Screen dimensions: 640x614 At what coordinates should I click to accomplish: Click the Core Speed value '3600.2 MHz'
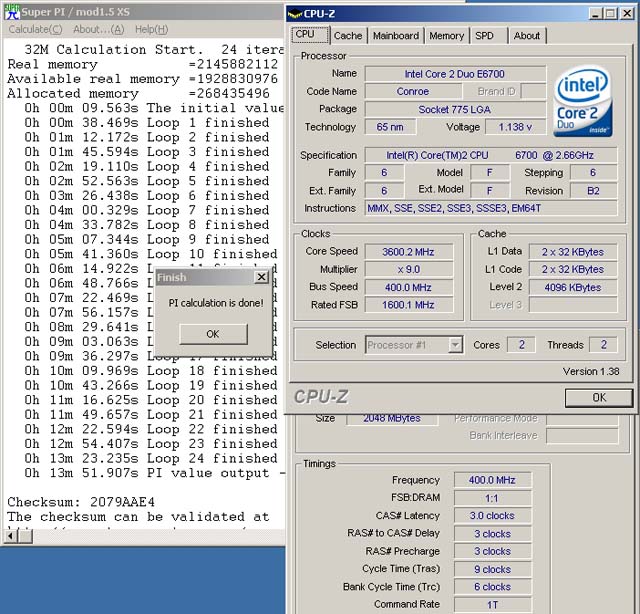409,252
